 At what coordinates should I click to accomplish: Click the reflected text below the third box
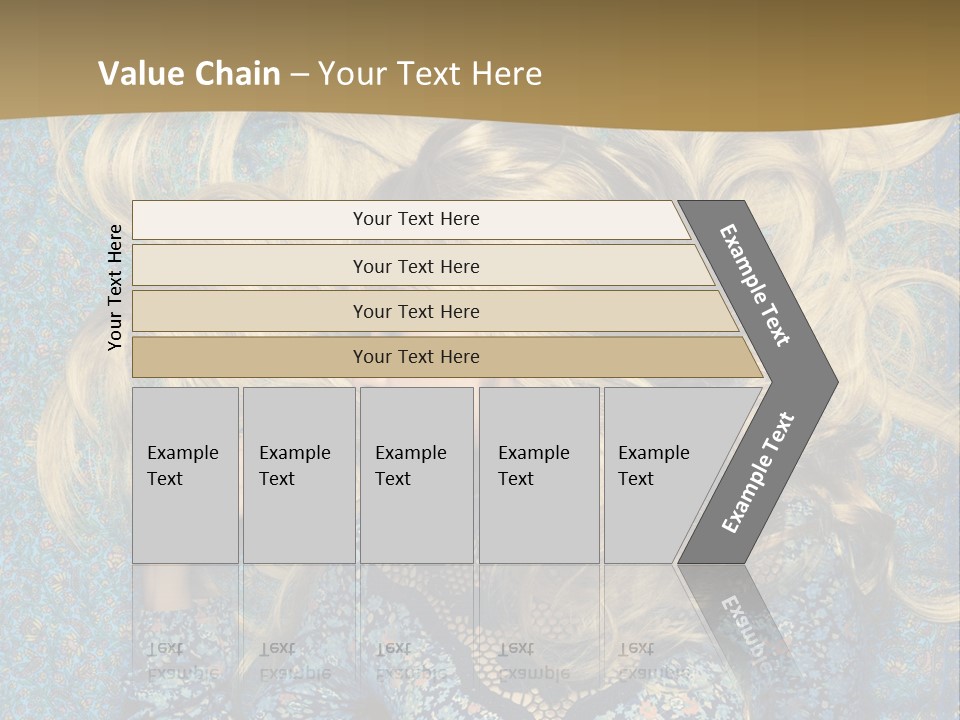point(411,660)
